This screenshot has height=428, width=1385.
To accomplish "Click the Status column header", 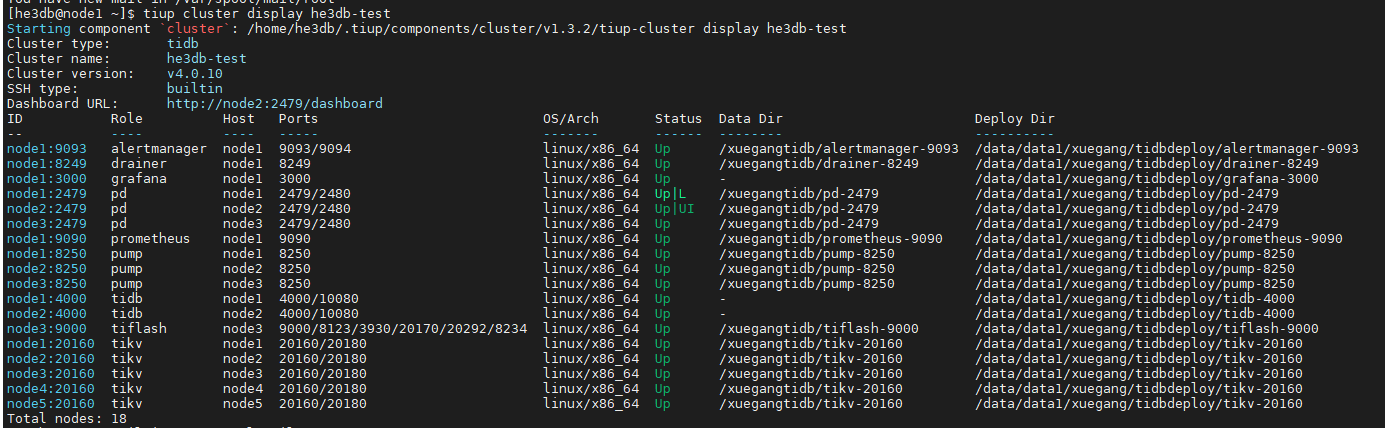I will (x=678, y=119).
